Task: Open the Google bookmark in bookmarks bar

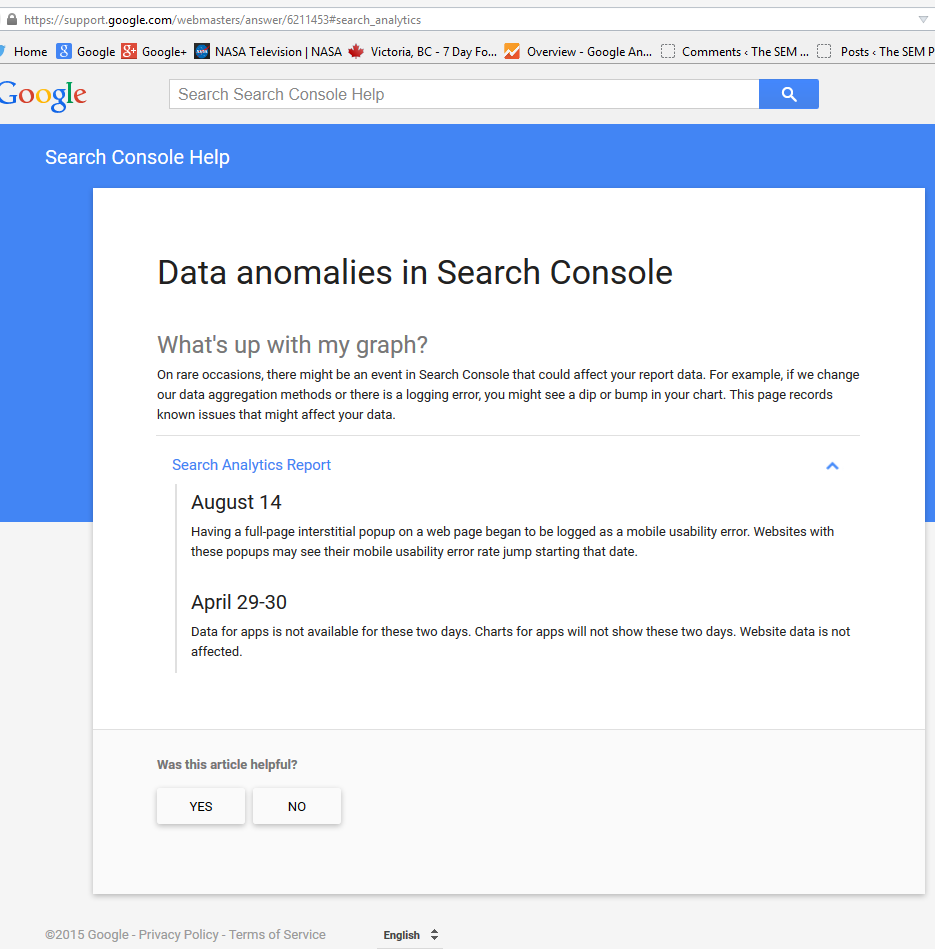Action: click(86, 51)
